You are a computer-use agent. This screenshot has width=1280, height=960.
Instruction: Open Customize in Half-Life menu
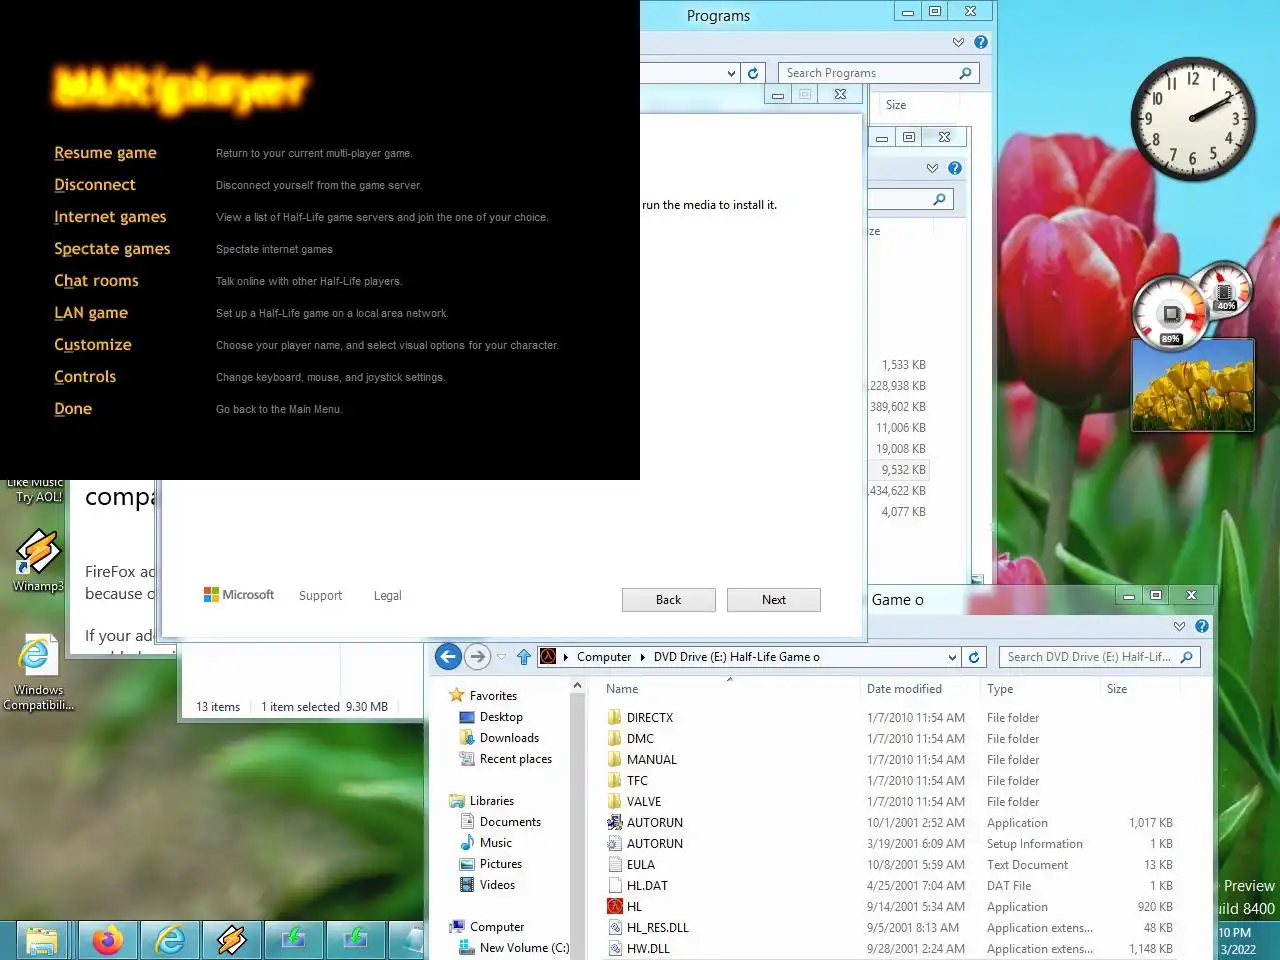pos(93,345)
